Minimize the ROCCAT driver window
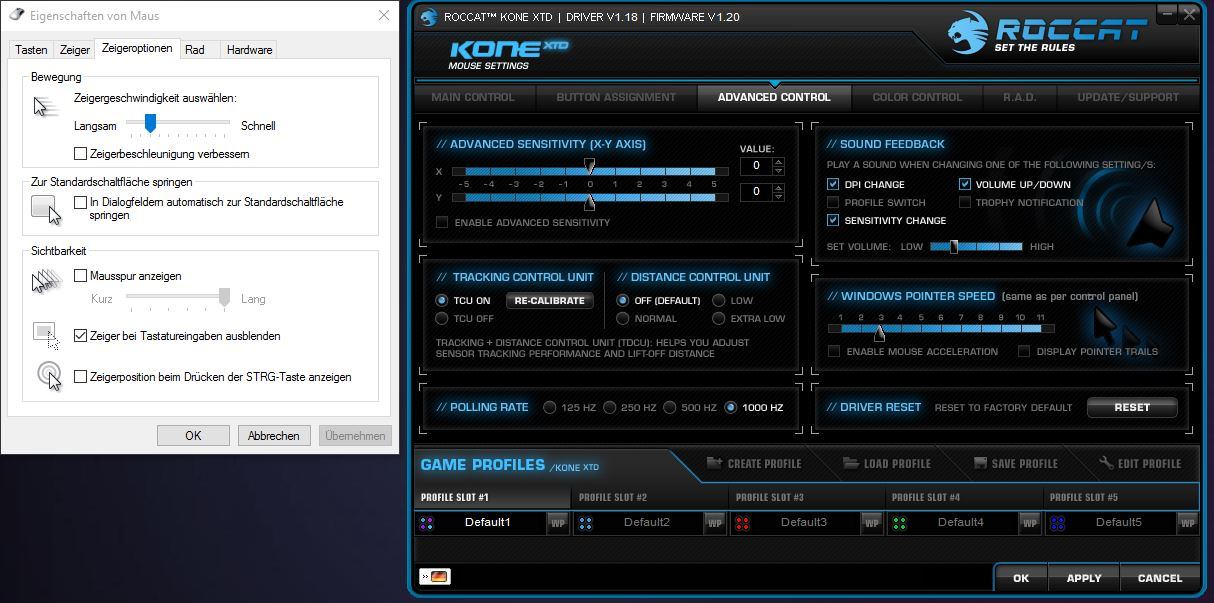Image resolution: width=1214 pixels, height=603 pixels. pyautogui.click(x=1168, y=15)
